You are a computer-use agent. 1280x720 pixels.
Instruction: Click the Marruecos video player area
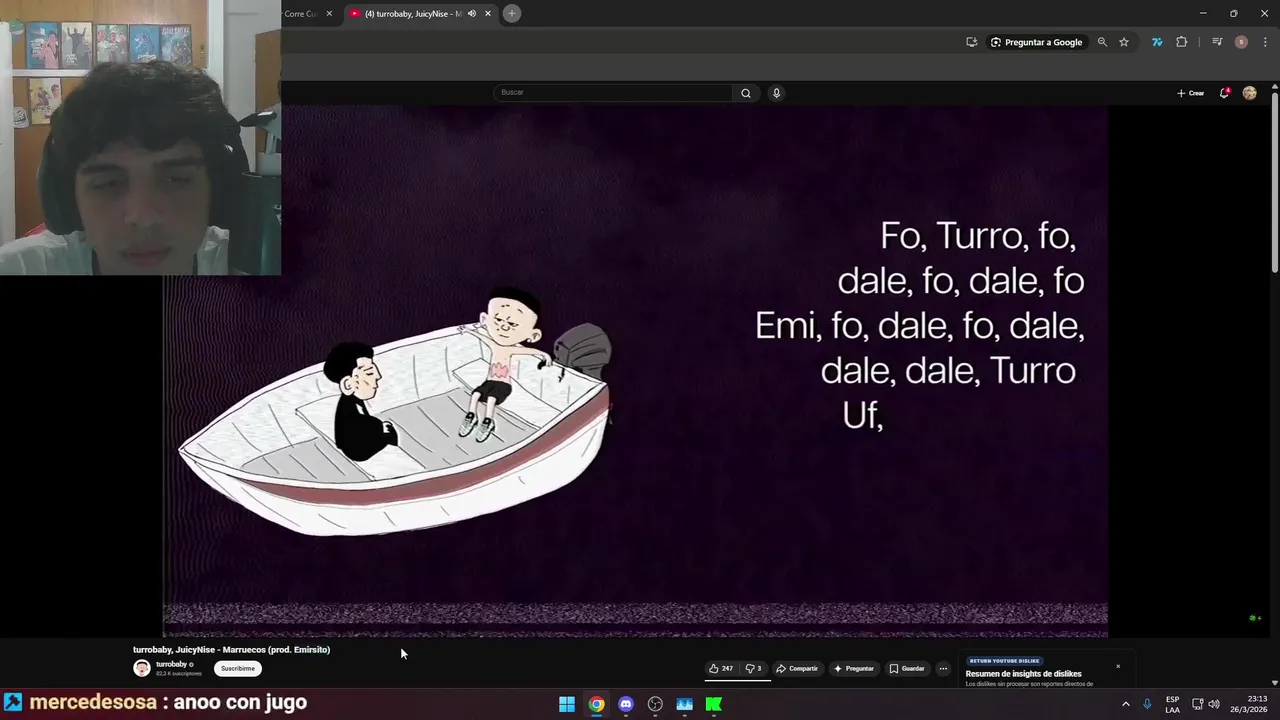tap(635, 370)
